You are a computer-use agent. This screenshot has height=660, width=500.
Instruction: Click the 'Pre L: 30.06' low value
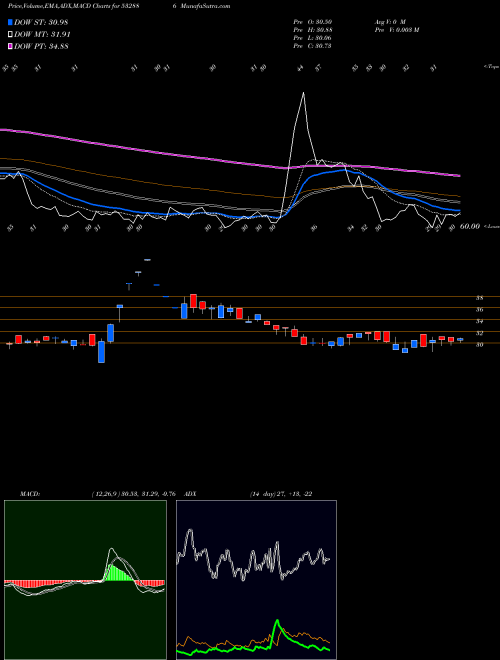coord(313,38)
